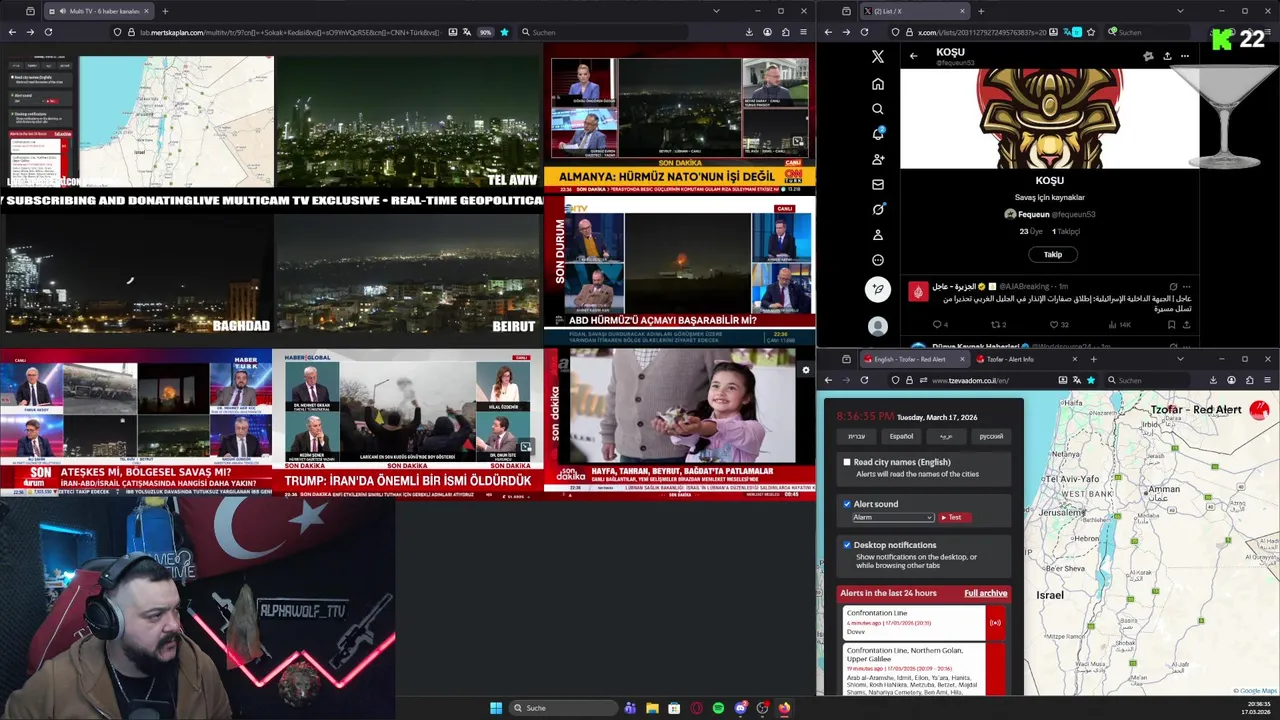Viewport: 1280px width, 720px height.
Task: Repost the AJABreaking post
Action: 996,325
